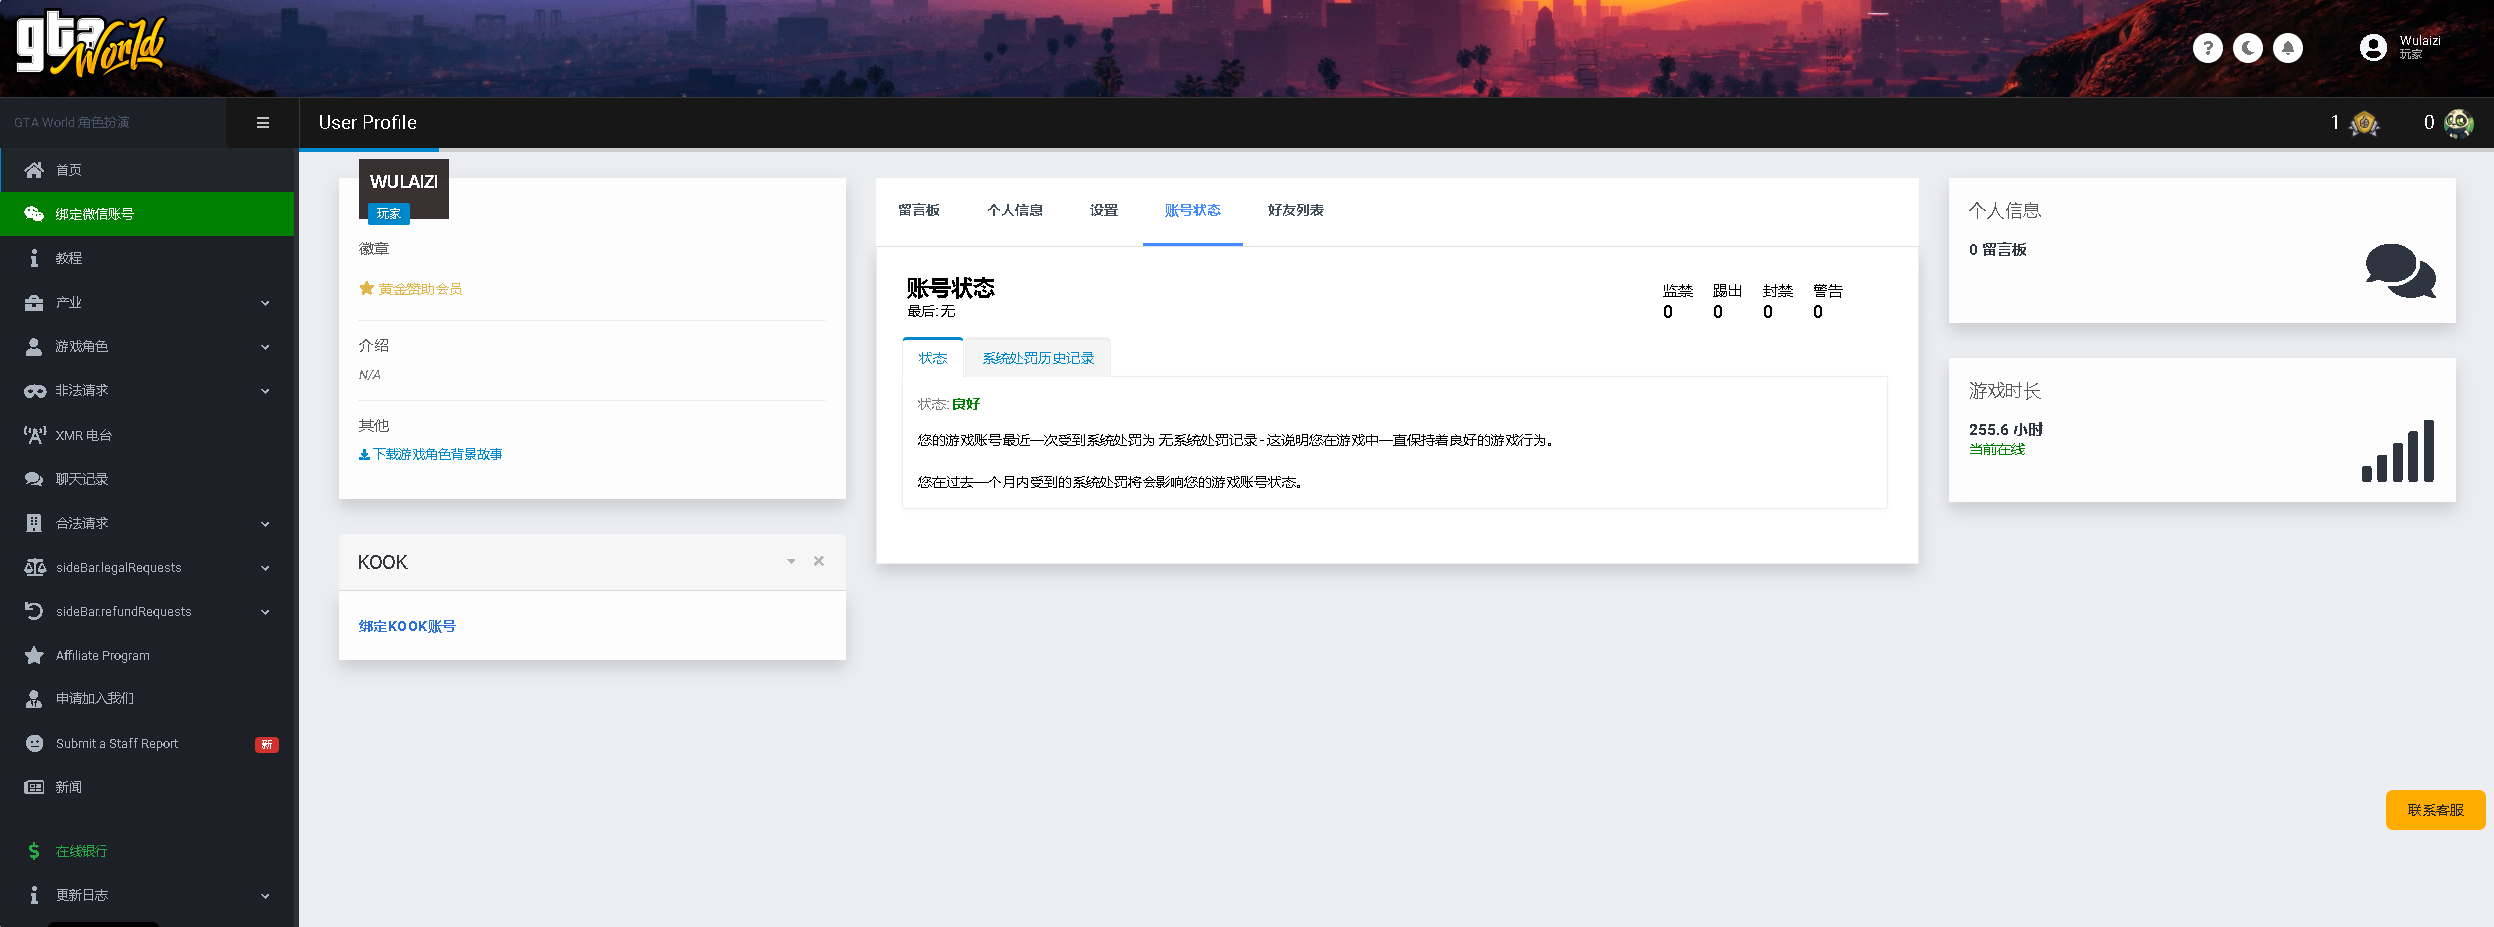2494x927 pixels.
Task: Click the info icon for 更新日志
Action: 34,895
